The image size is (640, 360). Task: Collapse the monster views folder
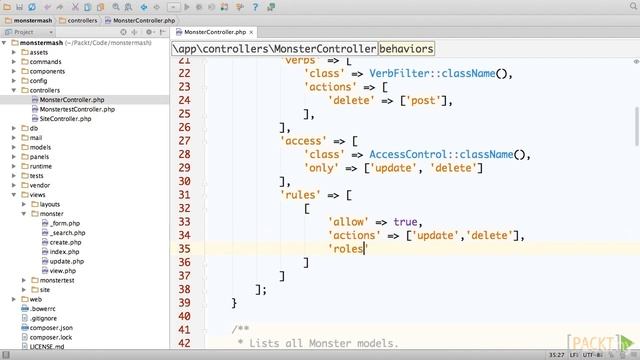24,214
